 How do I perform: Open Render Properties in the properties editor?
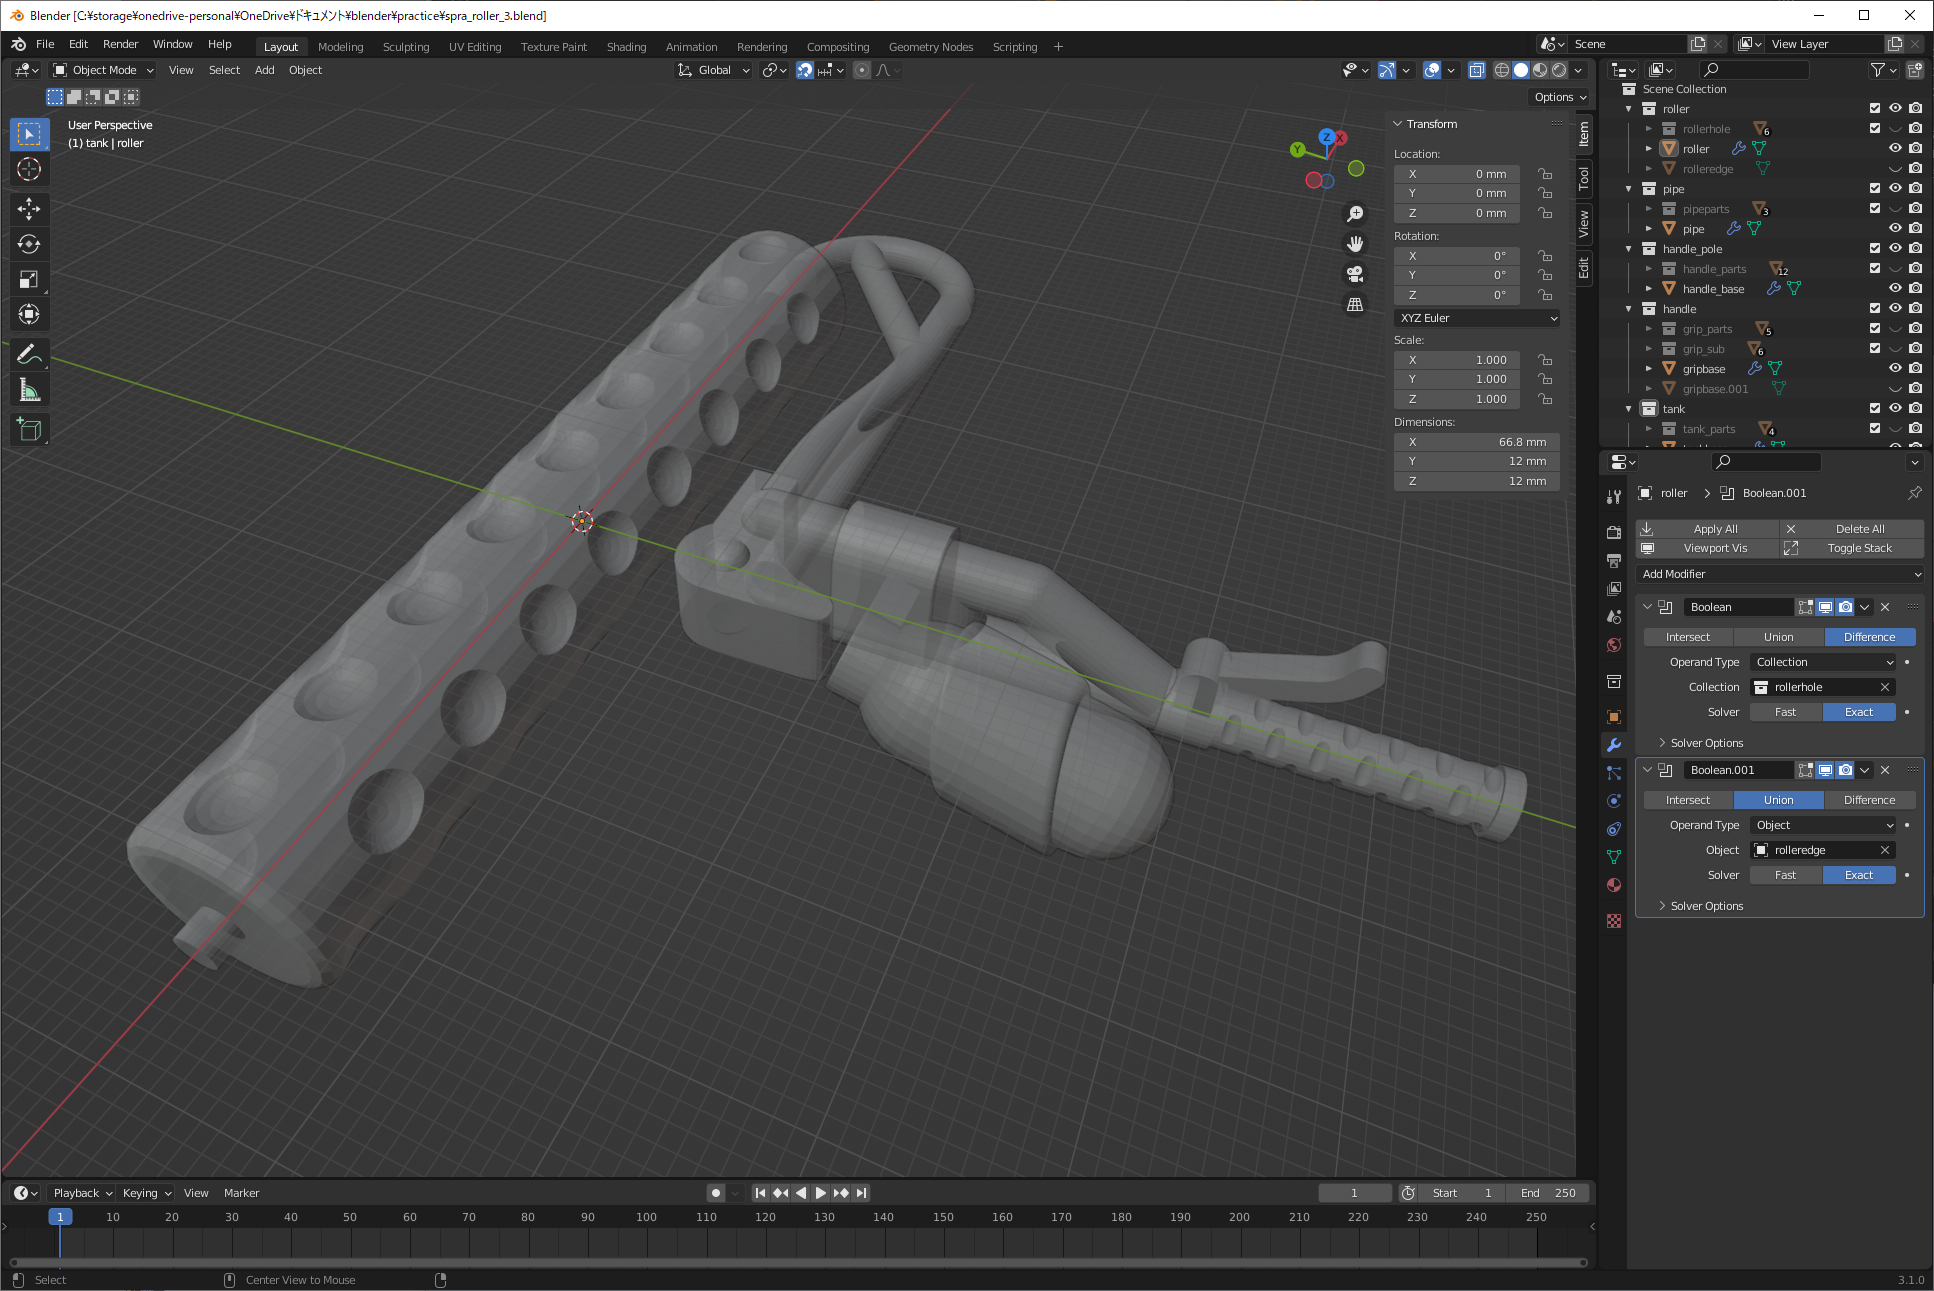[1614, 533]
